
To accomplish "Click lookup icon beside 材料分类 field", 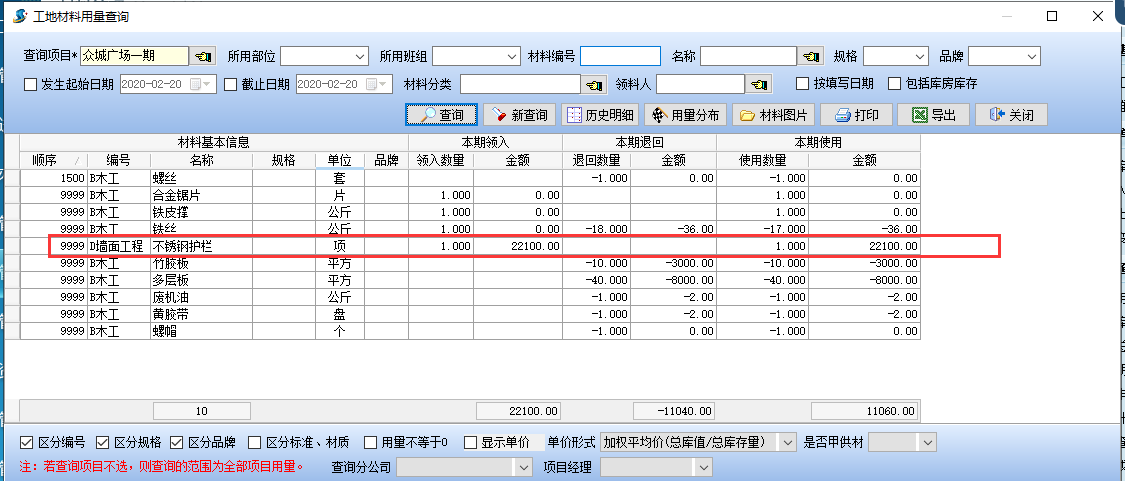I will pyautogui.click(x=595, y=84).
